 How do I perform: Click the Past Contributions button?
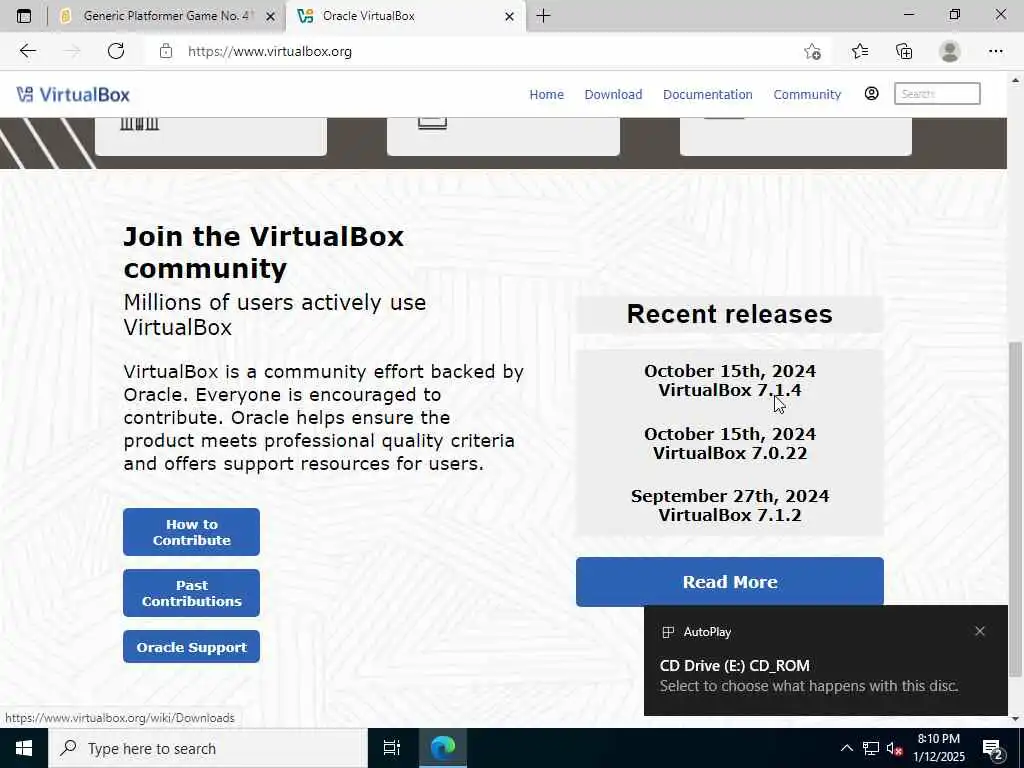(191, 593)
